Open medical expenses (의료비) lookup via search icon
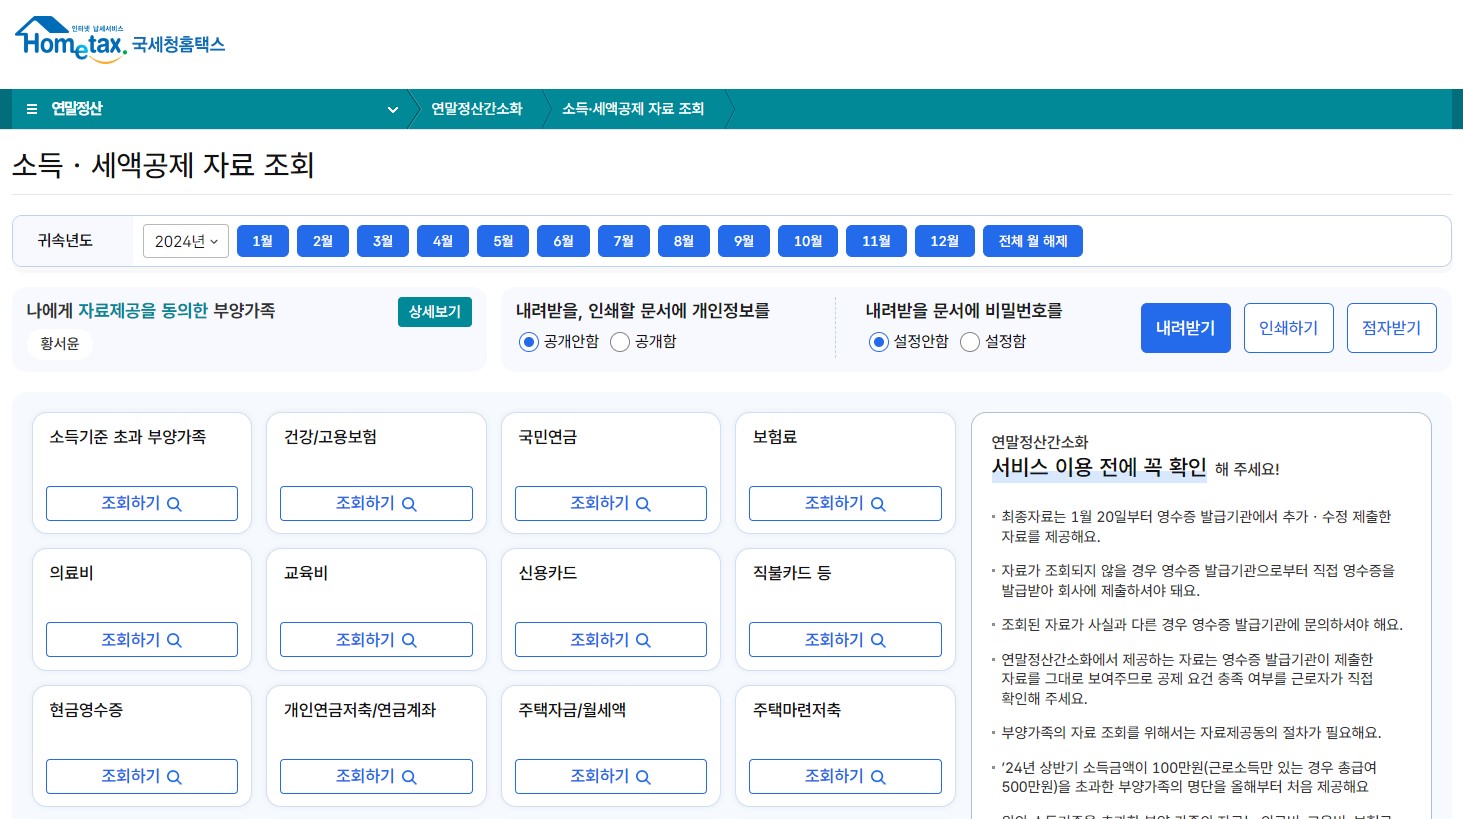The width and height of the screenshot is (1463, 819). (x=174, y=639)
